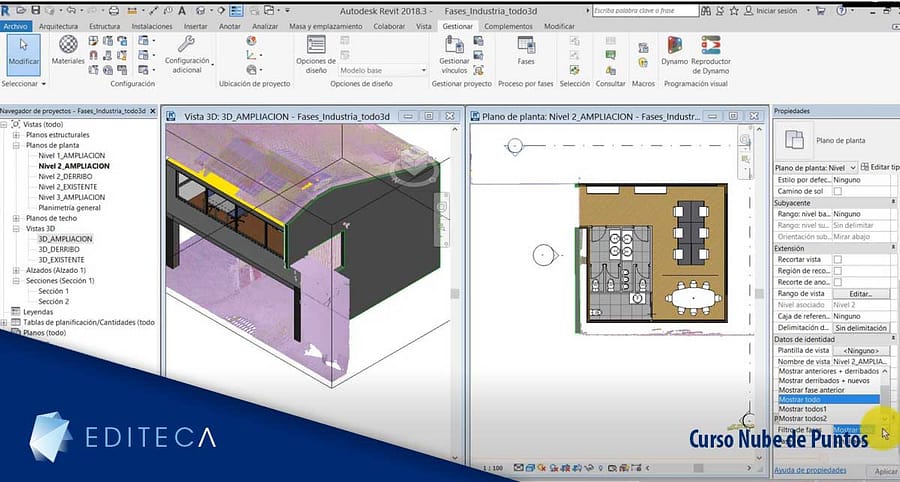
Task: Click the binoculars search icon
Action: pos(705,10)
